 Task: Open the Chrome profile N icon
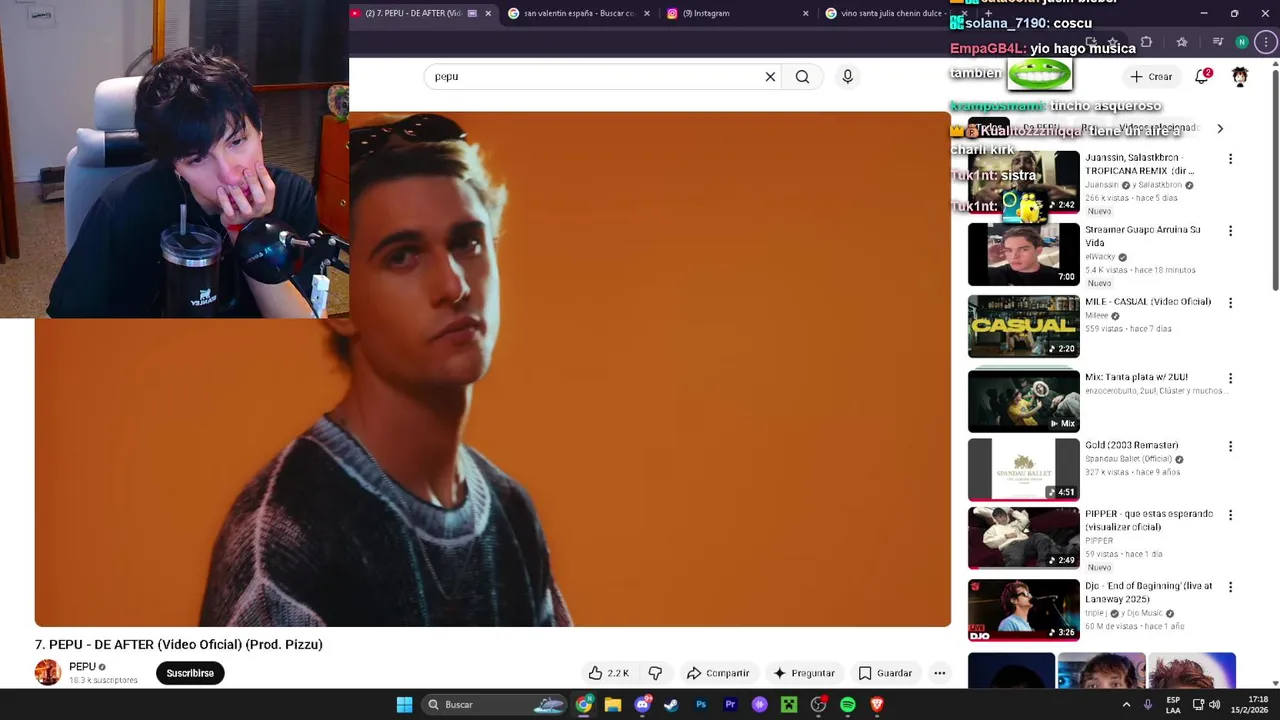1241,42
